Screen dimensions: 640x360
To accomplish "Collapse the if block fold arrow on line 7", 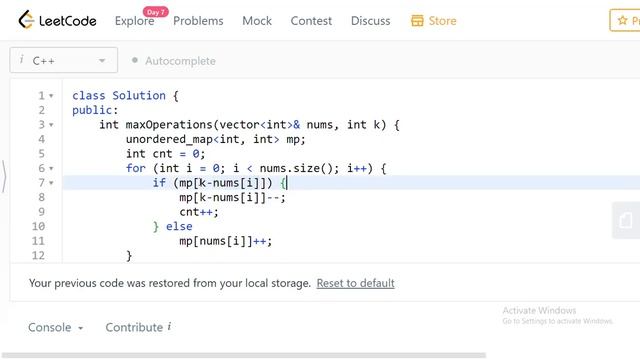I will tap(51, 183).
